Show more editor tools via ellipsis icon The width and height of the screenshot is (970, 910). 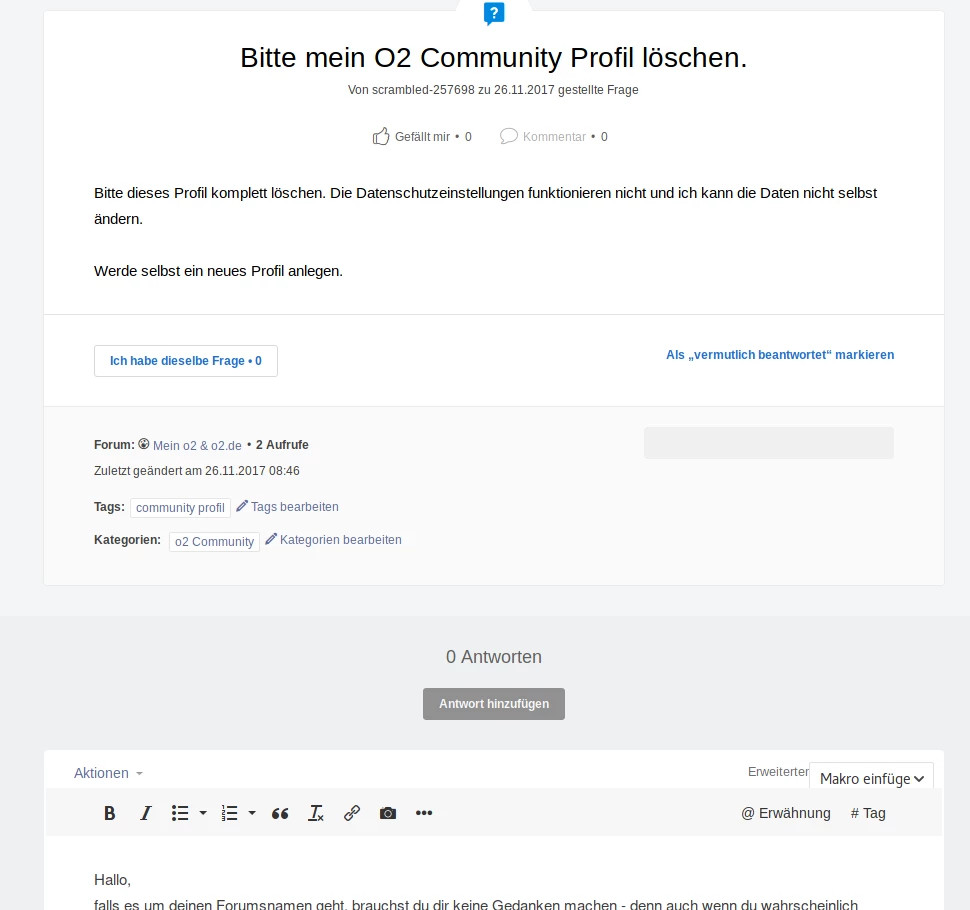point(424,813)
